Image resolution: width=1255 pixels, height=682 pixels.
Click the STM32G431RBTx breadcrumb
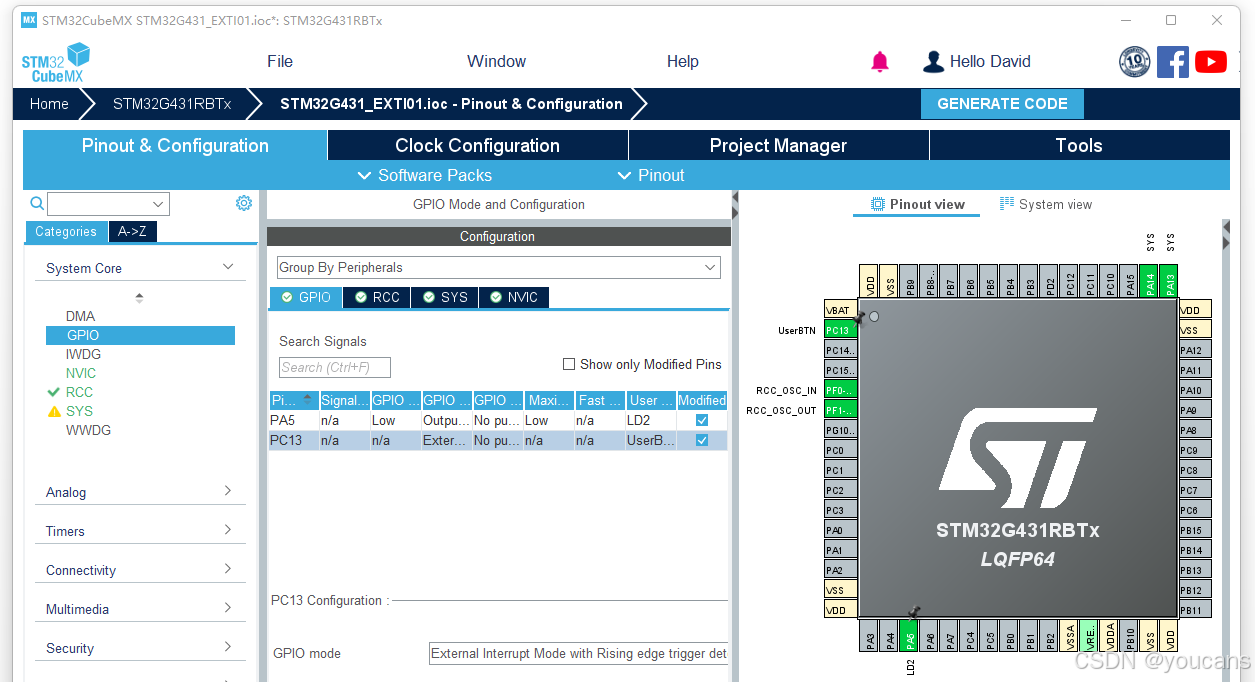click(172, 104)
